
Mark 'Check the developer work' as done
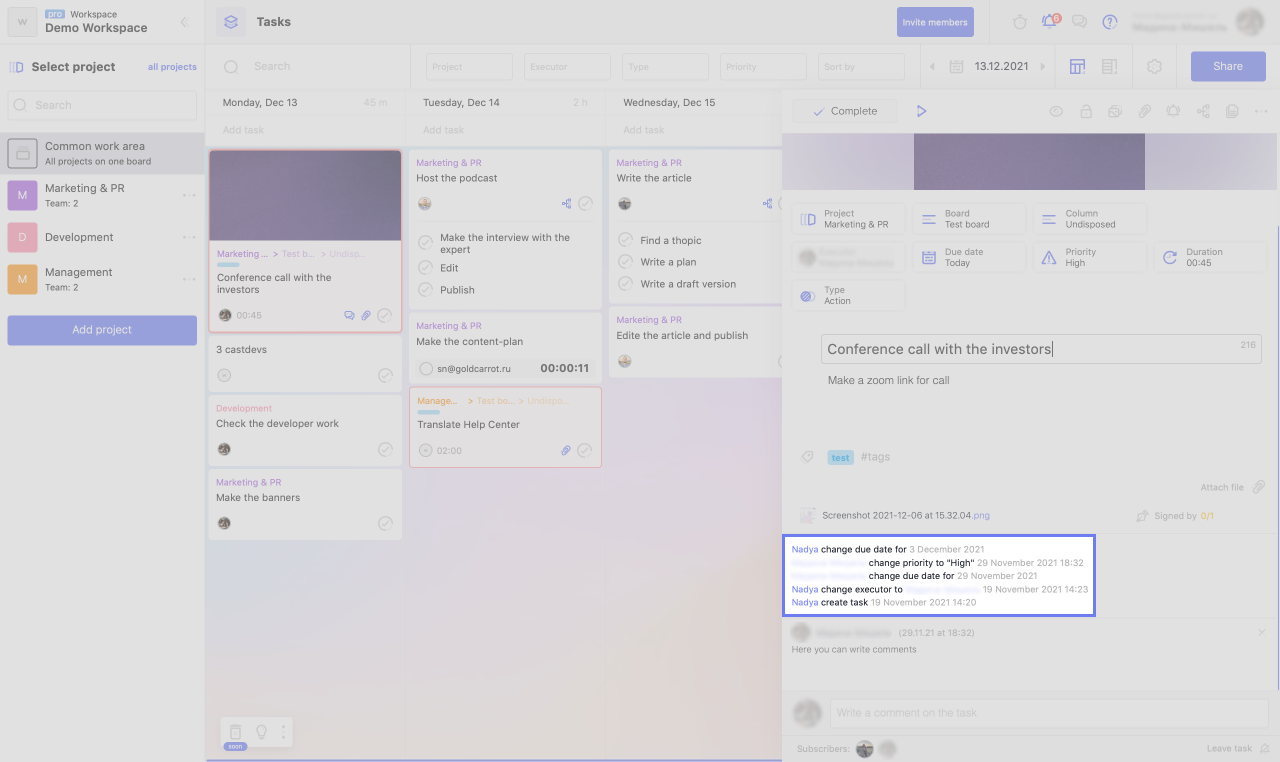tap(385, 450)
